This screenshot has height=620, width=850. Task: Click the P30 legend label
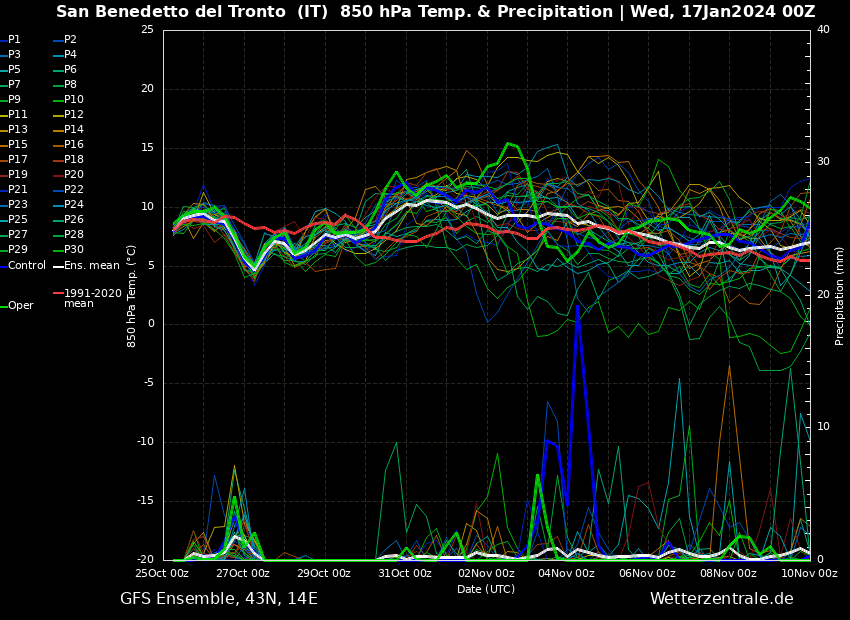(74, 250)
